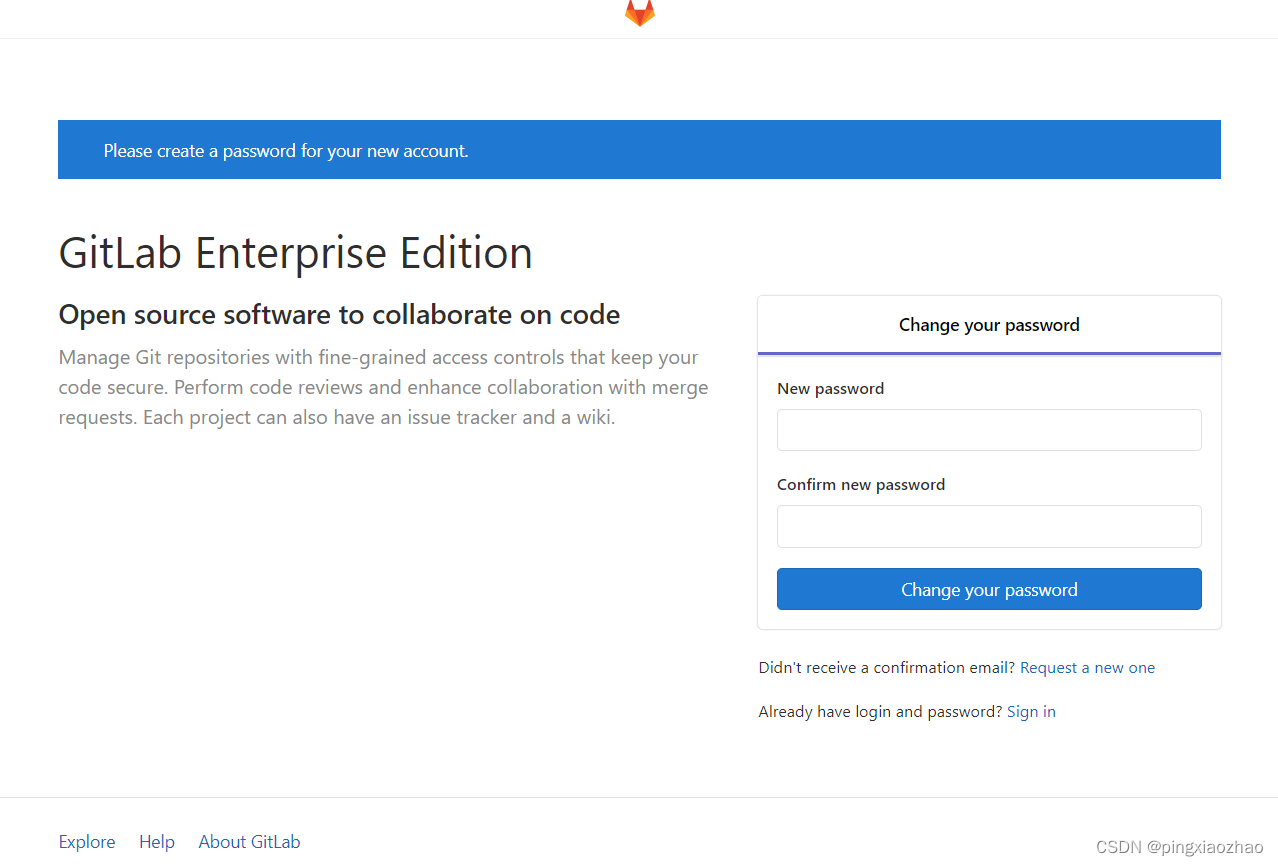Click the Manage Git repositories description paragraph
Screen dimensions: 1278x866
[x=384, y=387]
